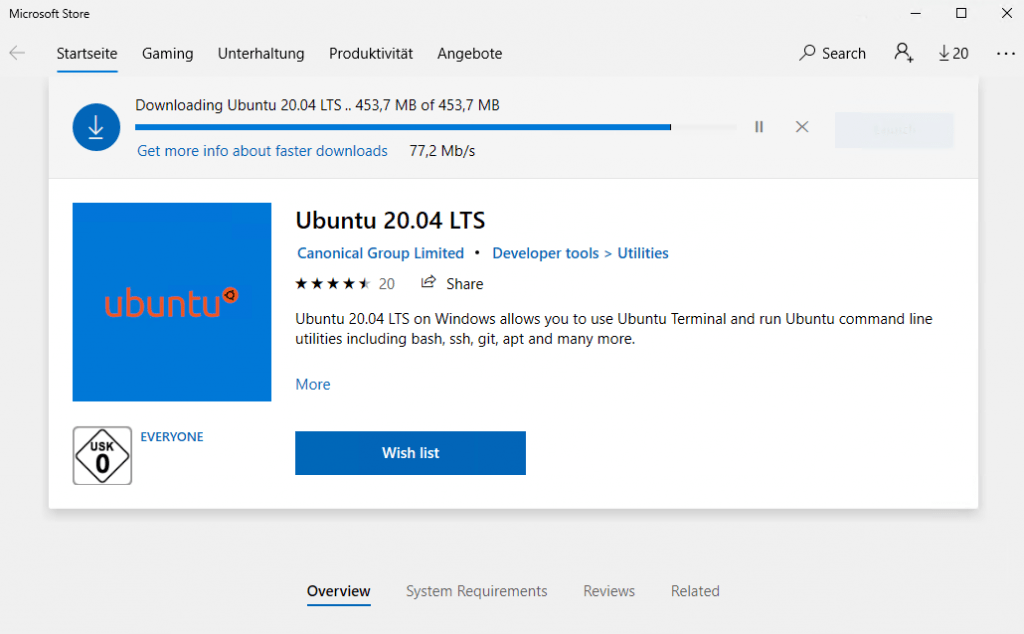Open the Developer tools category link

pyautogui.click(x=545, y=253)
